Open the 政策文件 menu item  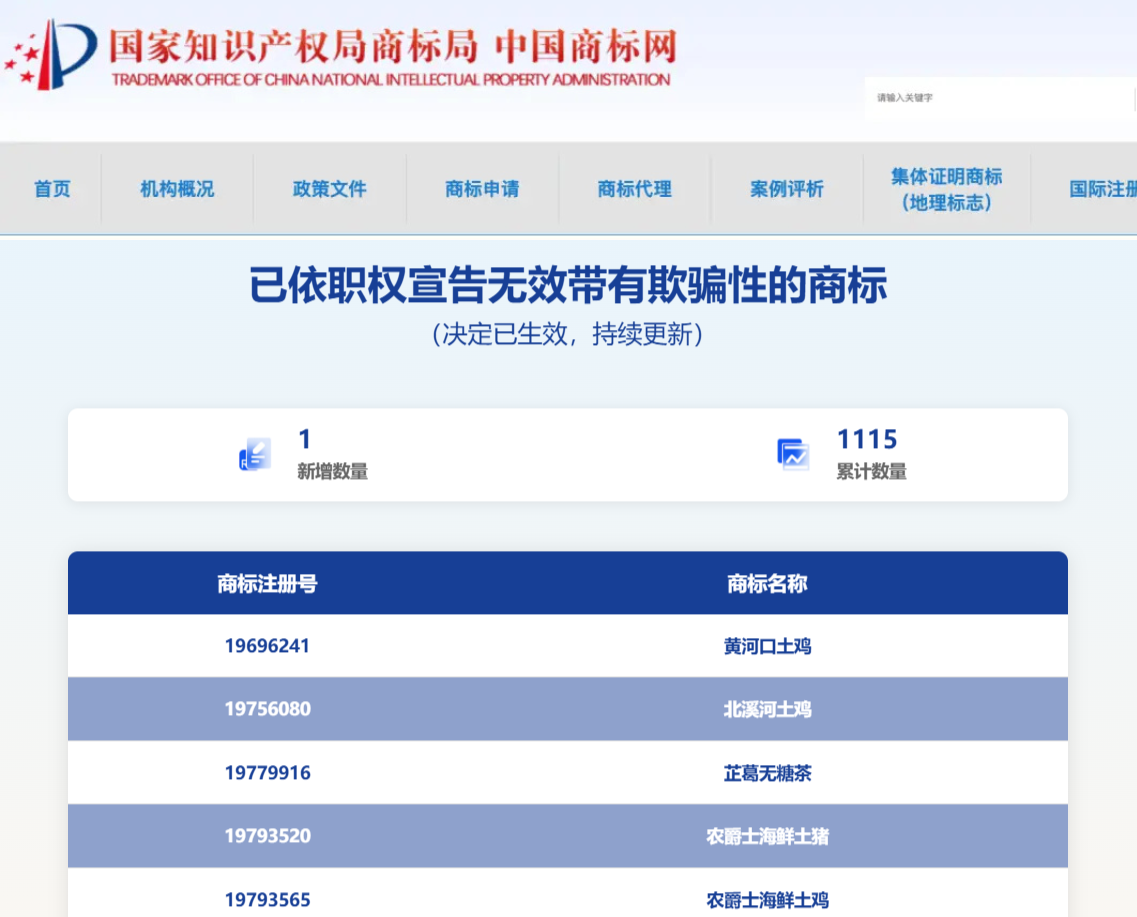click(x=330, y=189)
